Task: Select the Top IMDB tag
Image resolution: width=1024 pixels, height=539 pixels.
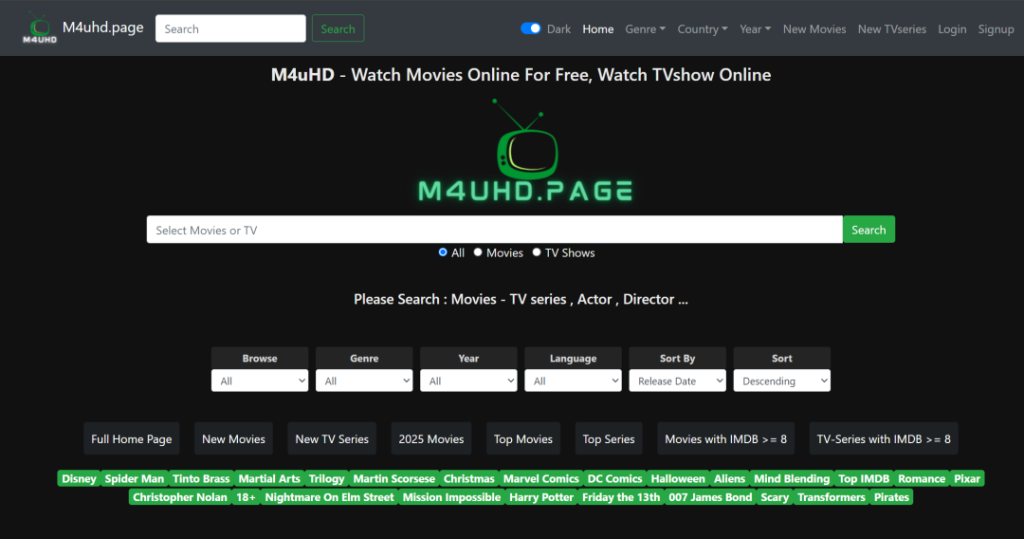Action: coord(863,479)
